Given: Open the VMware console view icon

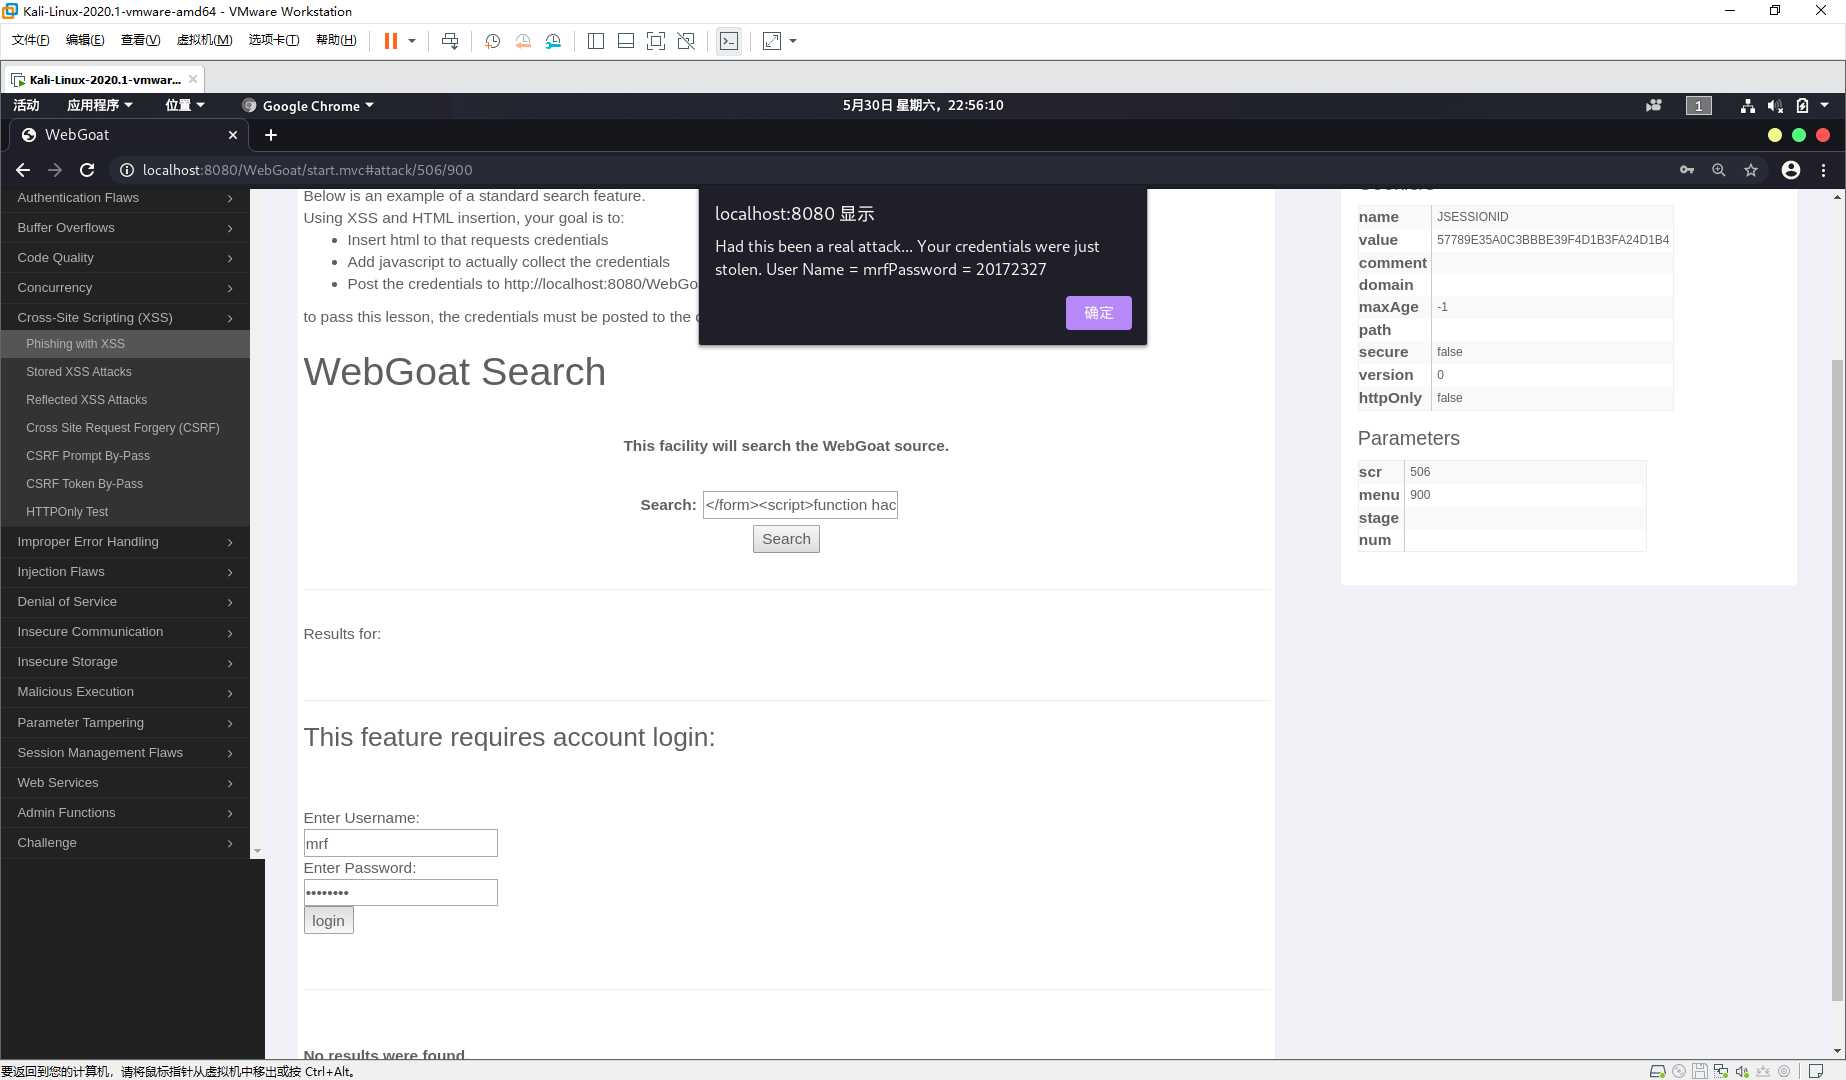Looking at the screenshot, I should (729, 41).
